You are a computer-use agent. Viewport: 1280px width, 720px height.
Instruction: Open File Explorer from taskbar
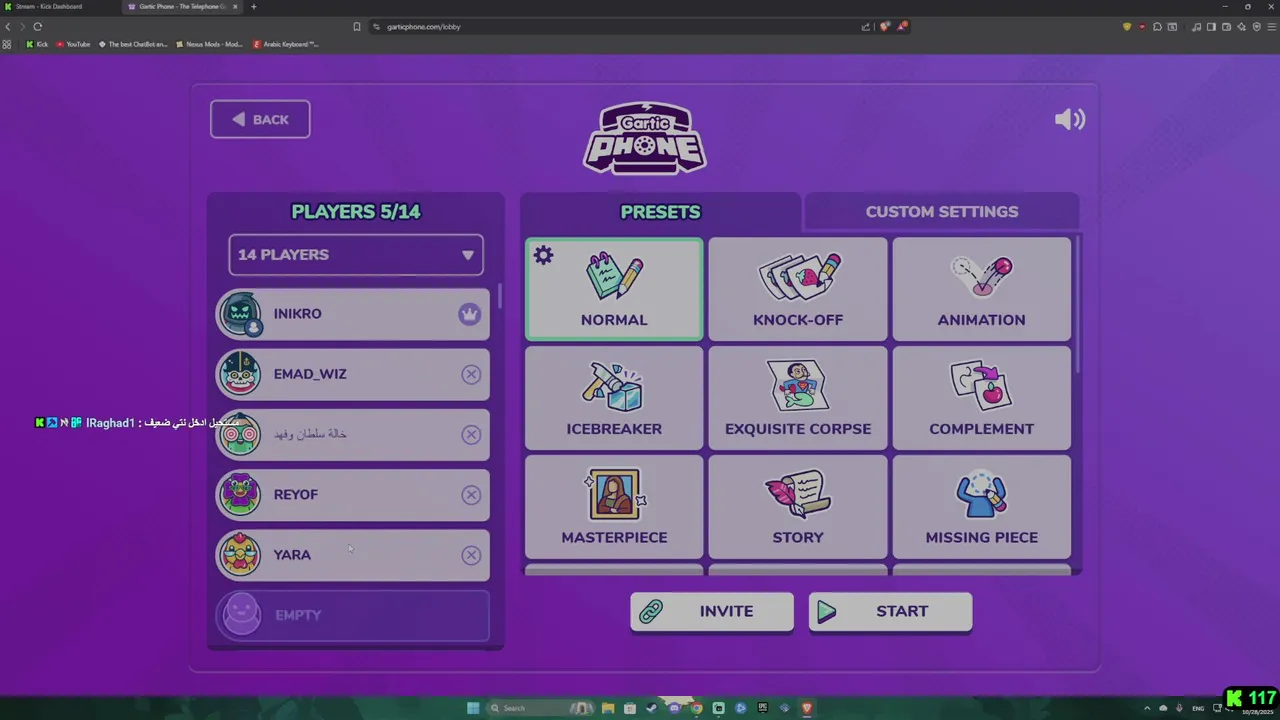(x=608, y=708)
